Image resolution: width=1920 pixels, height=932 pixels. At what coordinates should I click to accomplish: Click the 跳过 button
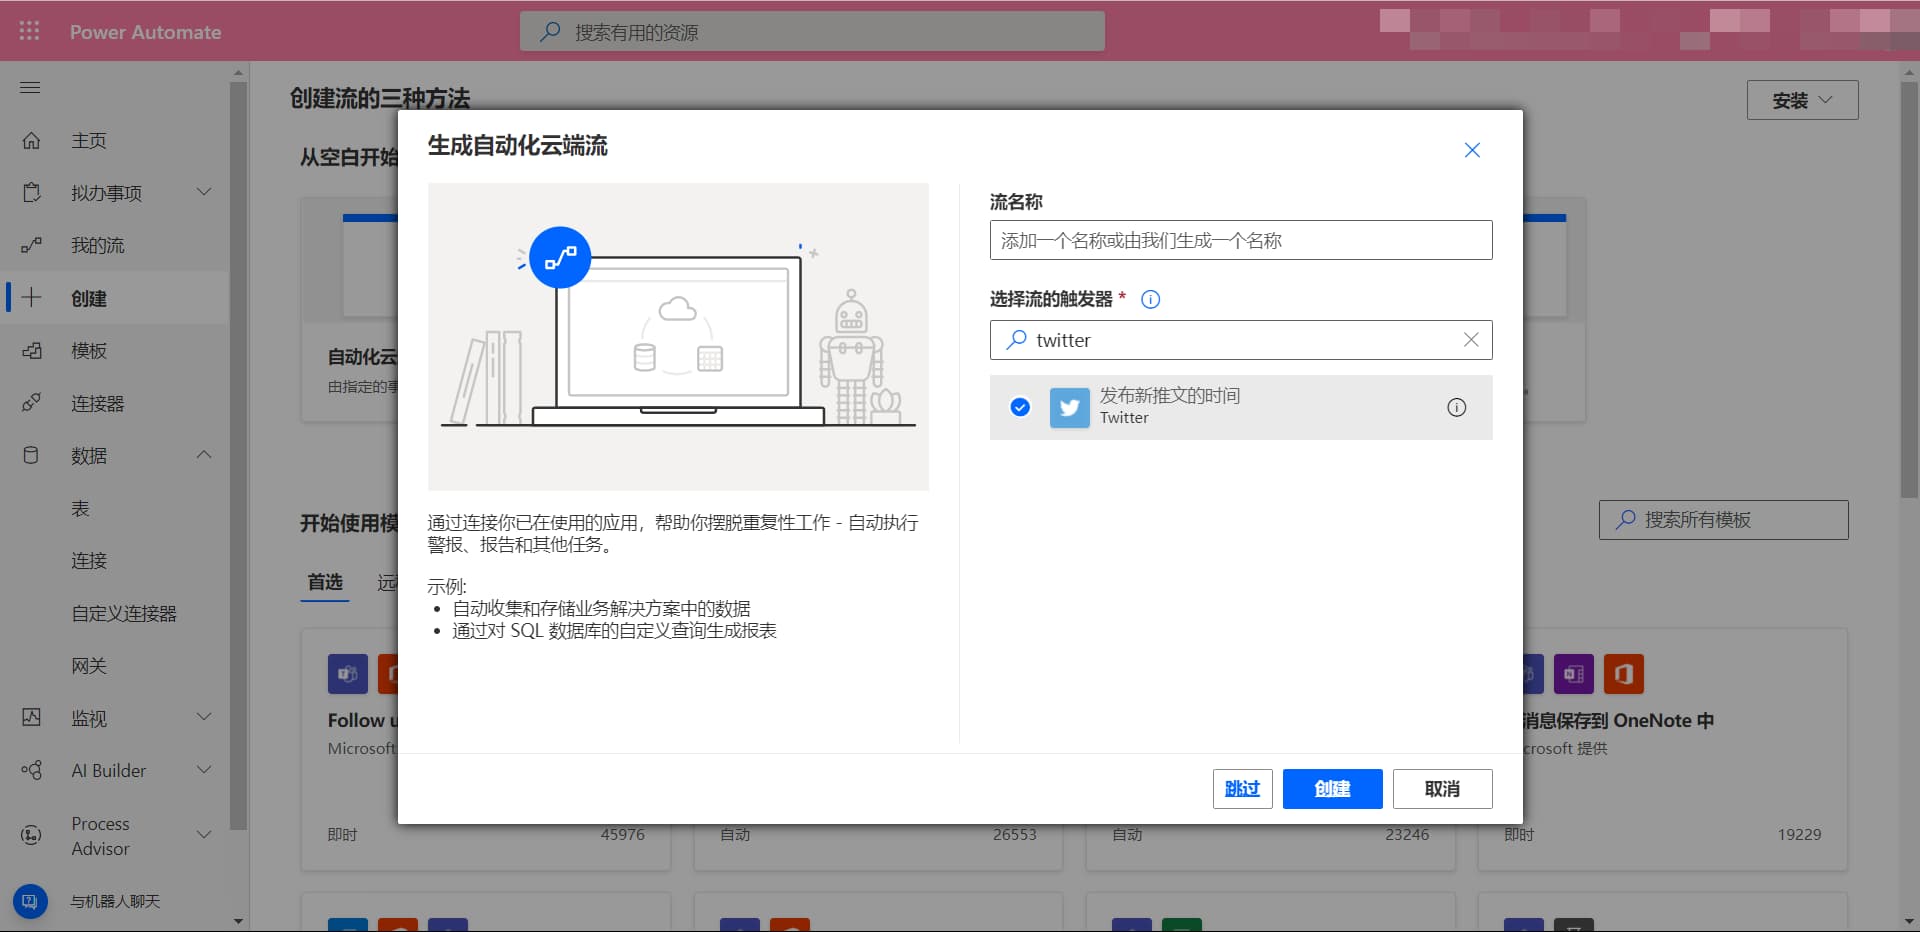point(1242,789)
